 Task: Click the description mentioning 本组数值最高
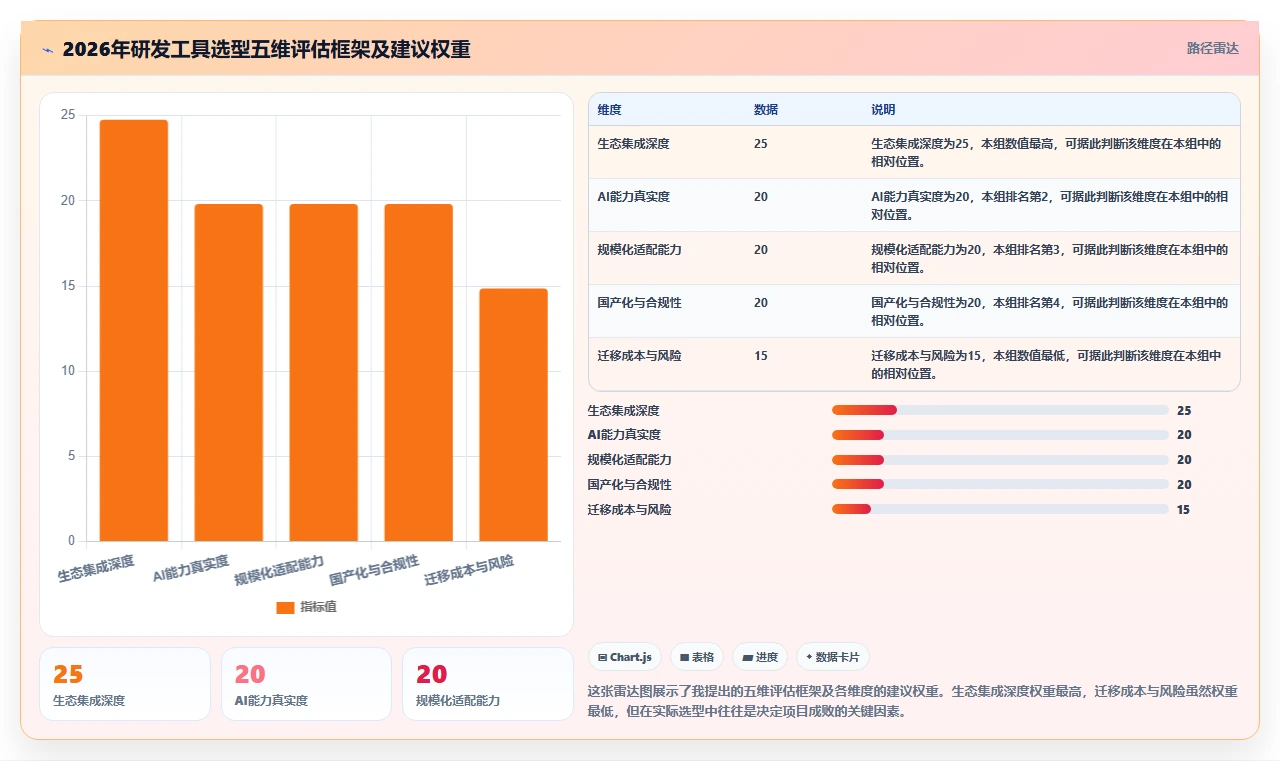click(x=1047, y=152)
